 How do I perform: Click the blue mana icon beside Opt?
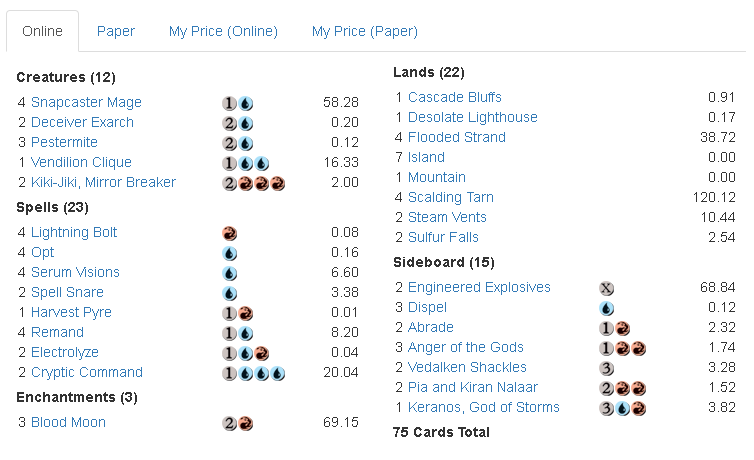pyautogui.click(x=229, y=252)
